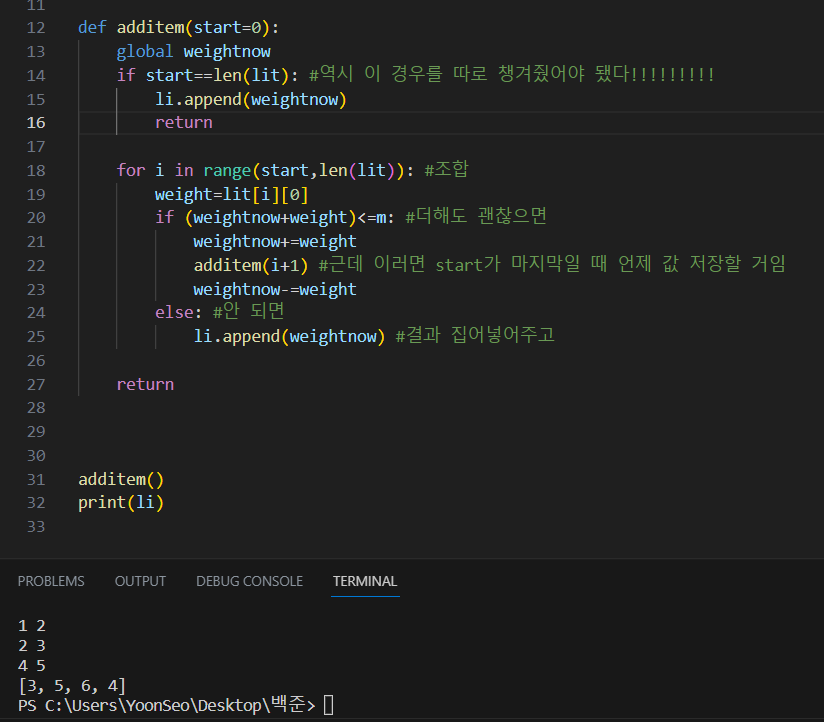Screen dimensions: 824x722
Task: Click terminal input line '1 2'
Action: click(x=32, y=626)
